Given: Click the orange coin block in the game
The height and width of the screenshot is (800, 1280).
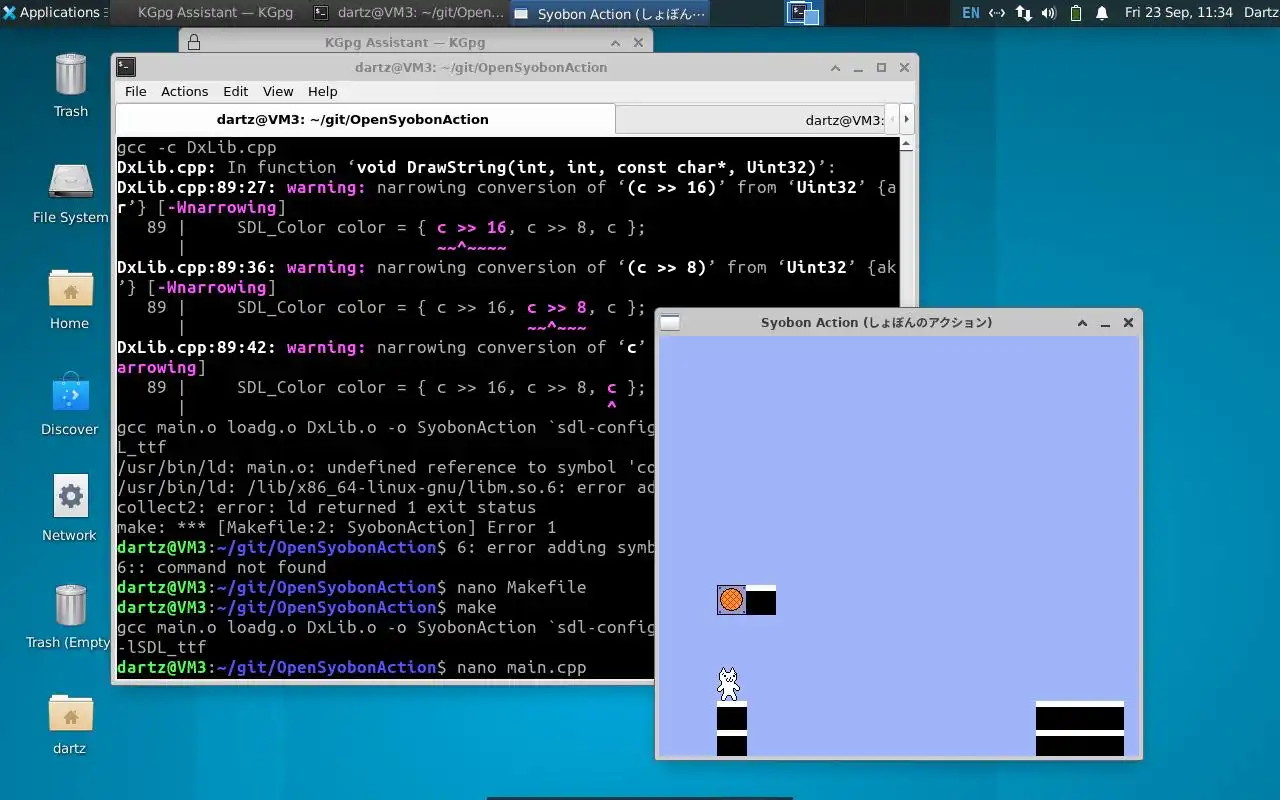Looking at the screenshot, I should coord(731,600).
